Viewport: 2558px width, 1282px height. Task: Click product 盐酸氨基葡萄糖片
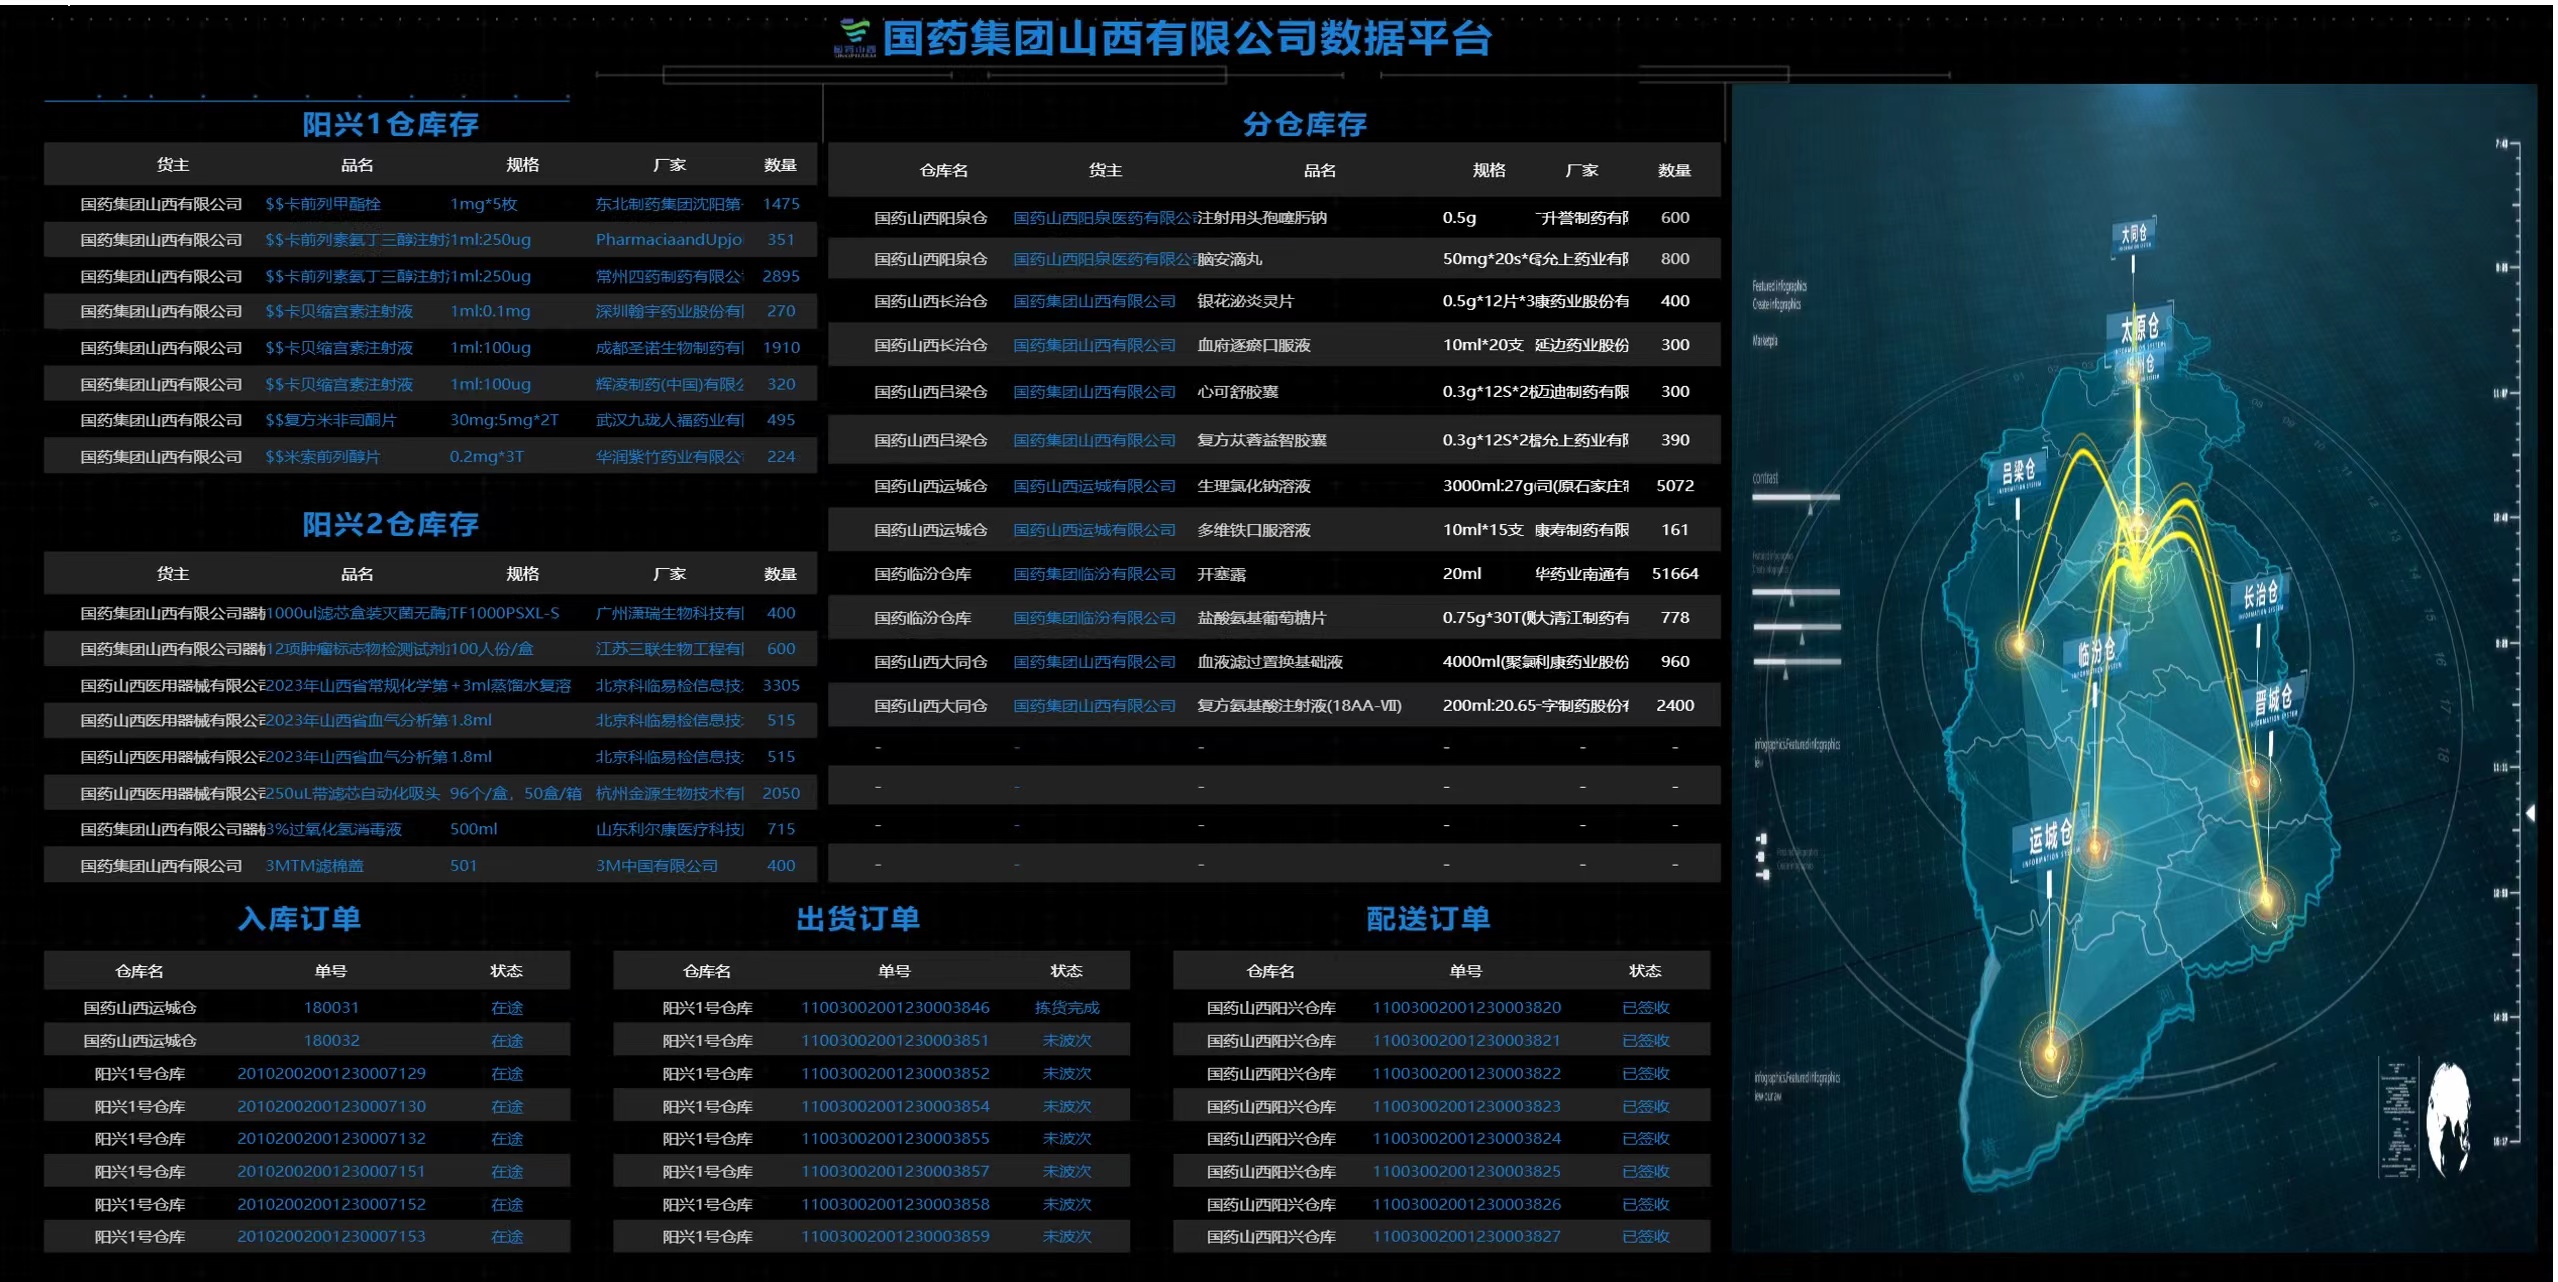point(1262,618)
